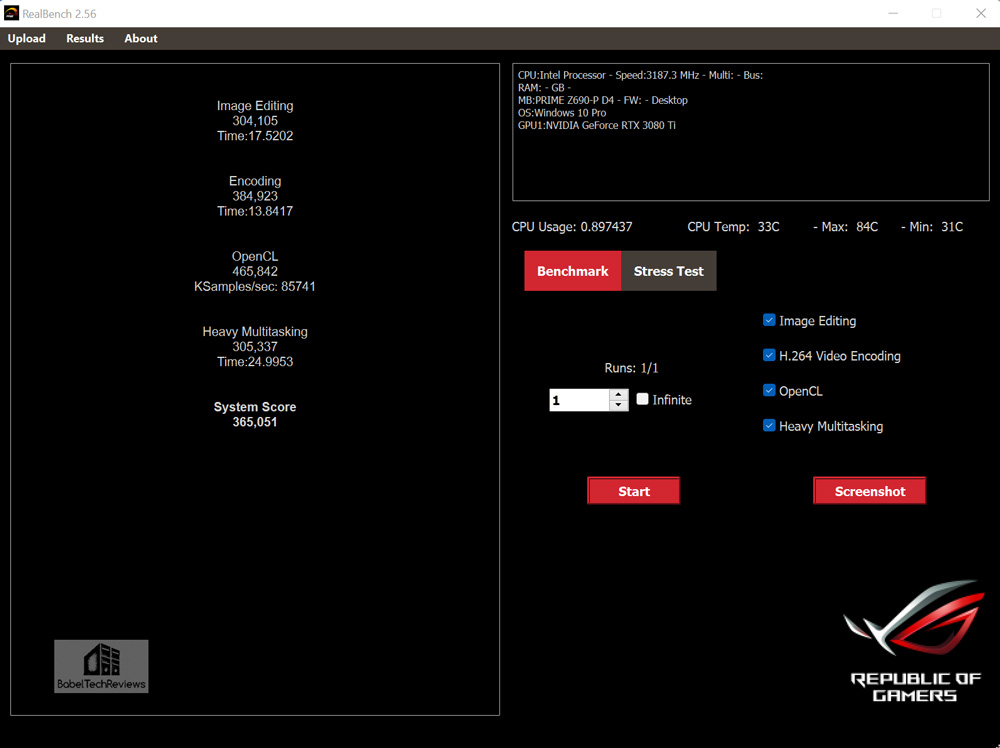
Task: Click the Encoding score 384,923
Action: pos(255,196)
